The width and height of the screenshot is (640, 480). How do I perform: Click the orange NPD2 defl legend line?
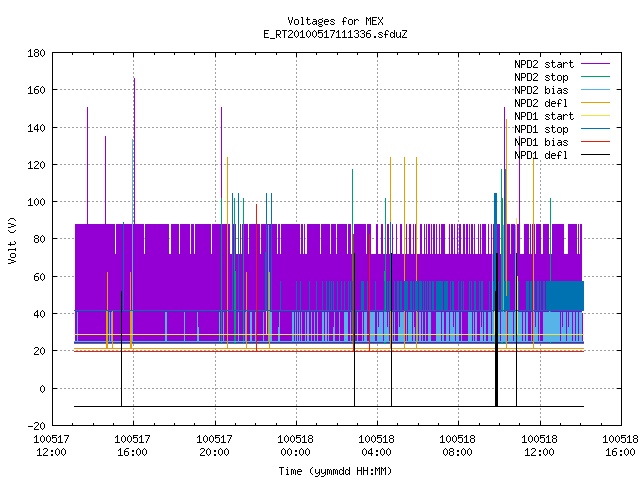595,102
